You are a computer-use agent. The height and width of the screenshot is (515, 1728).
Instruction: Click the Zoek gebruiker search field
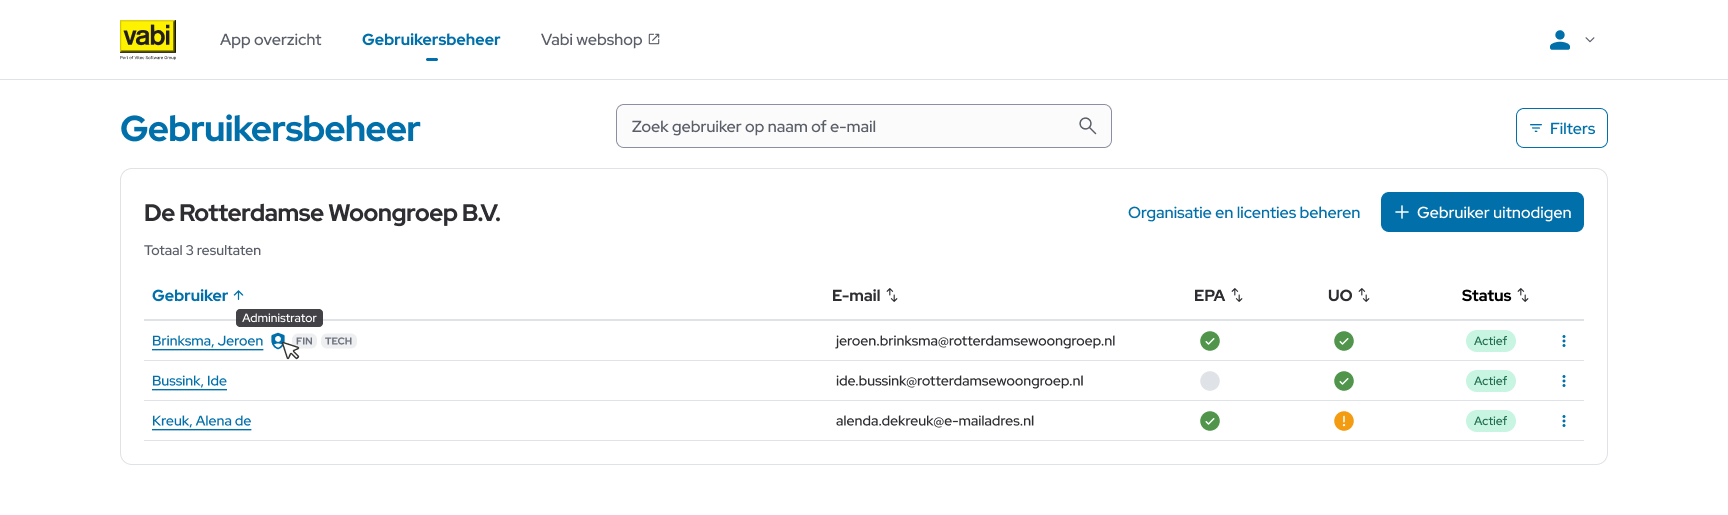(x=850, y=127)
